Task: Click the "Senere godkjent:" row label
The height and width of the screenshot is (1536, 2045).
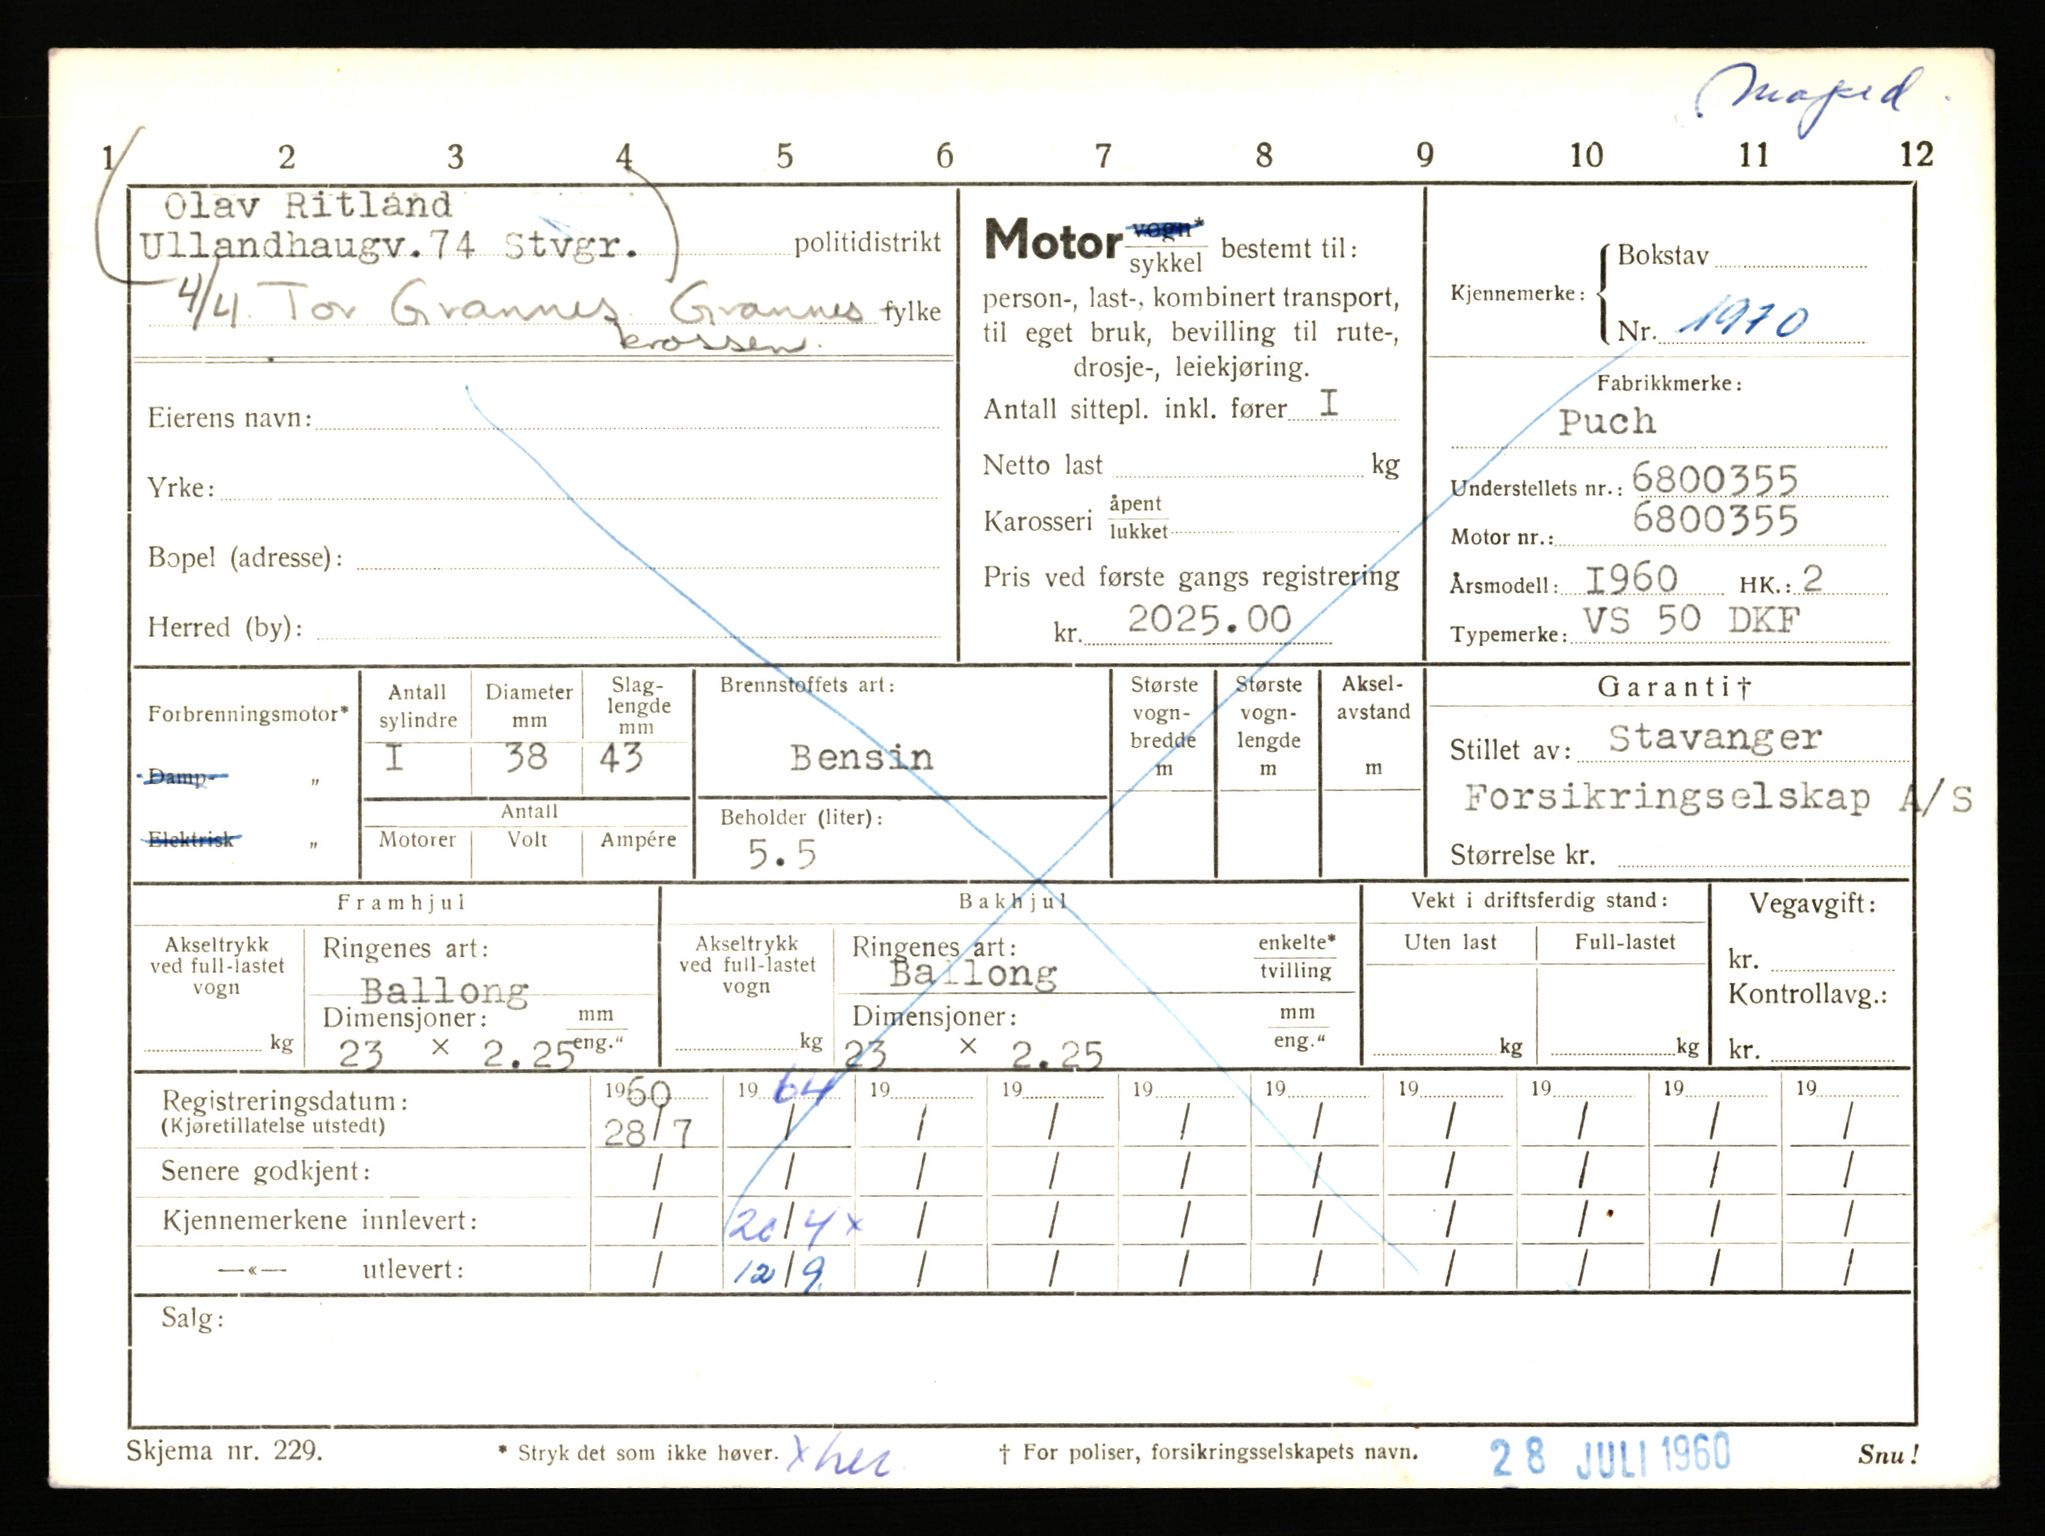Action: click(x=266, y=1171)
